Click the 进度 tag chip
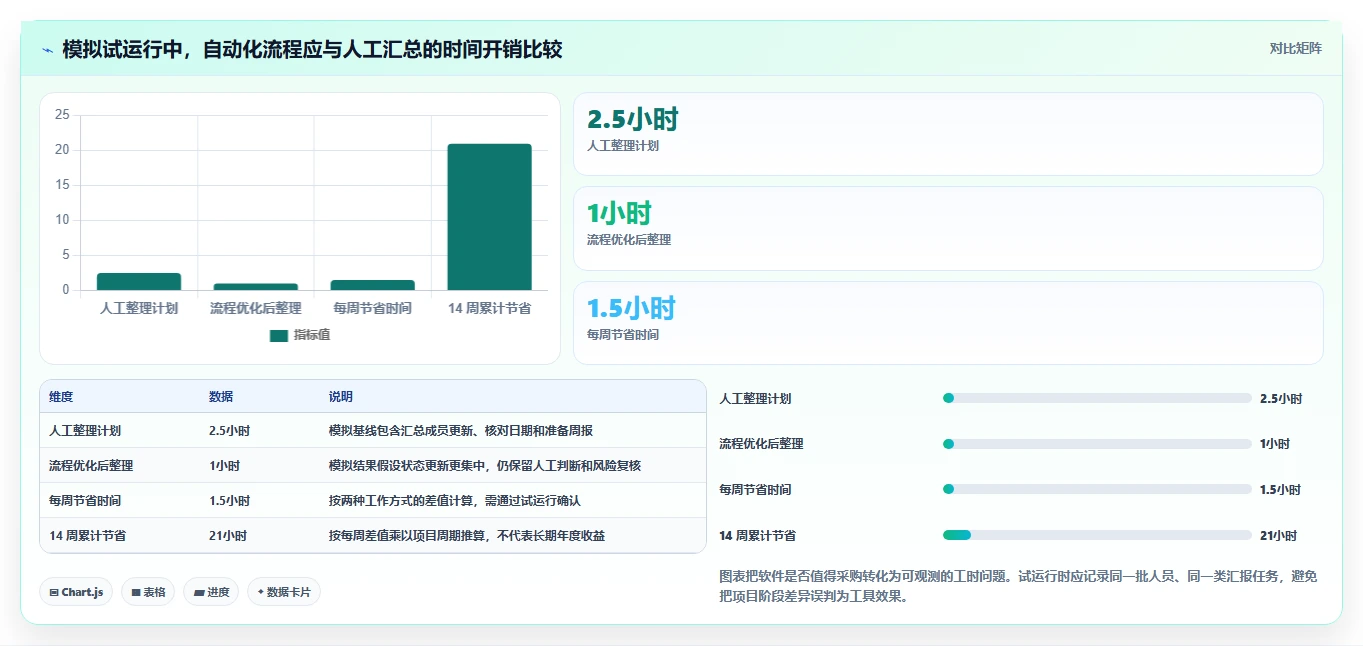The width and height of the screenshot is (1363, 646). 211,592
